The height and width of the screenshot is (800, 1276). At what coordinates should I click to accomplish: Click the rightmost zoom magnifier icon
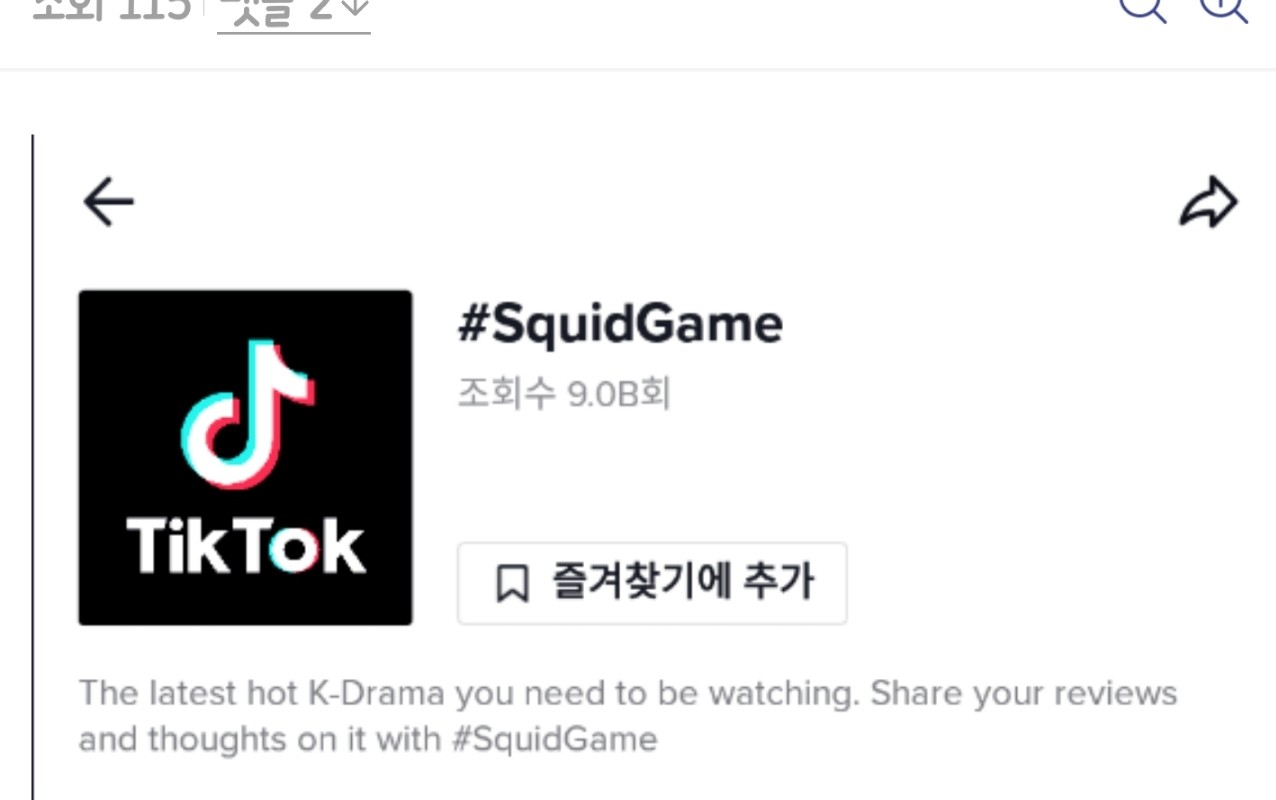(1224, 8)
